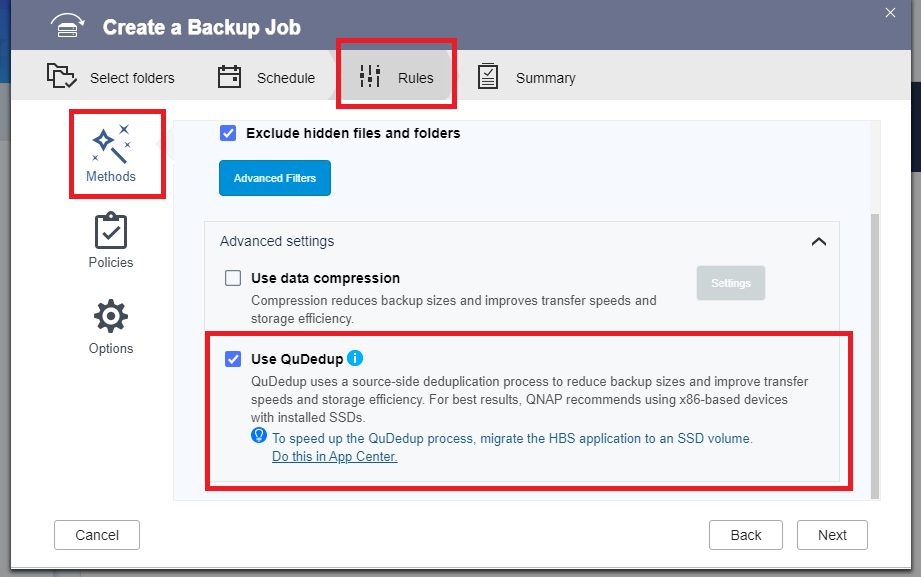This screenshot has height=577, width=921.
Task: Disable the Use QuDedup checkbox
Action: pyautogui.click(x=233, y=359)
